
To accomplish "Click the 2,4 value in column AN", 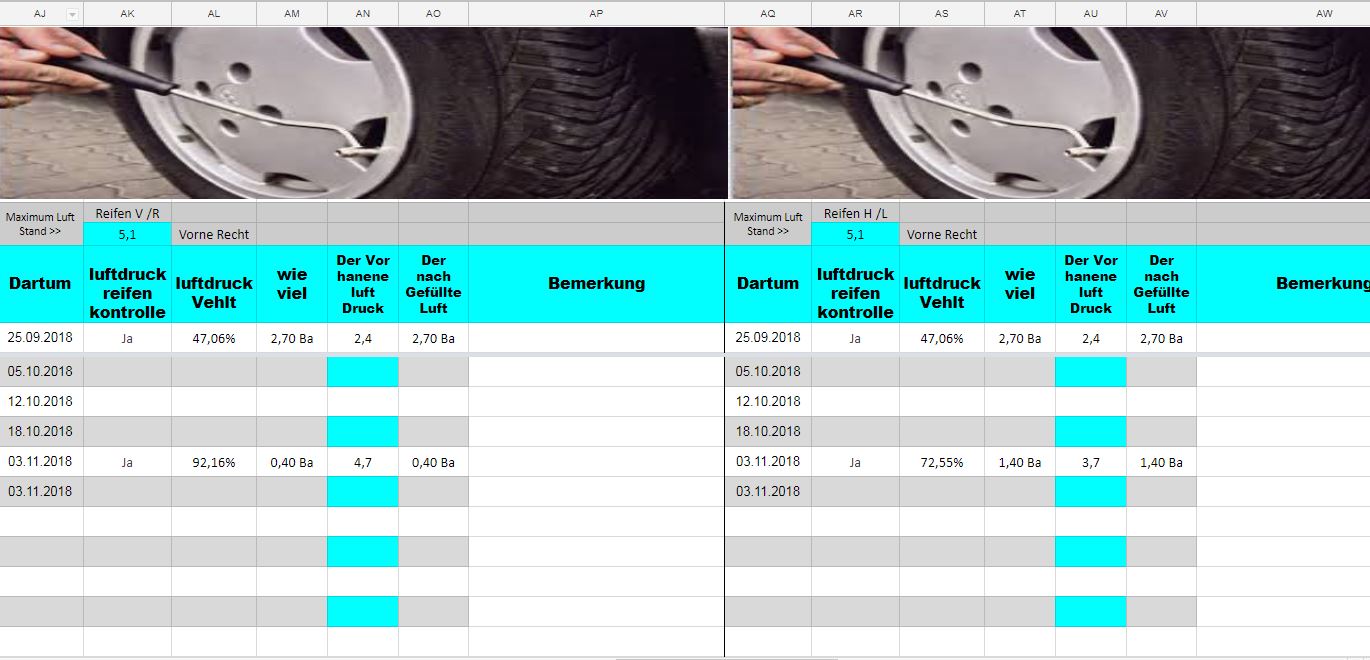I will tap(363, 338).
